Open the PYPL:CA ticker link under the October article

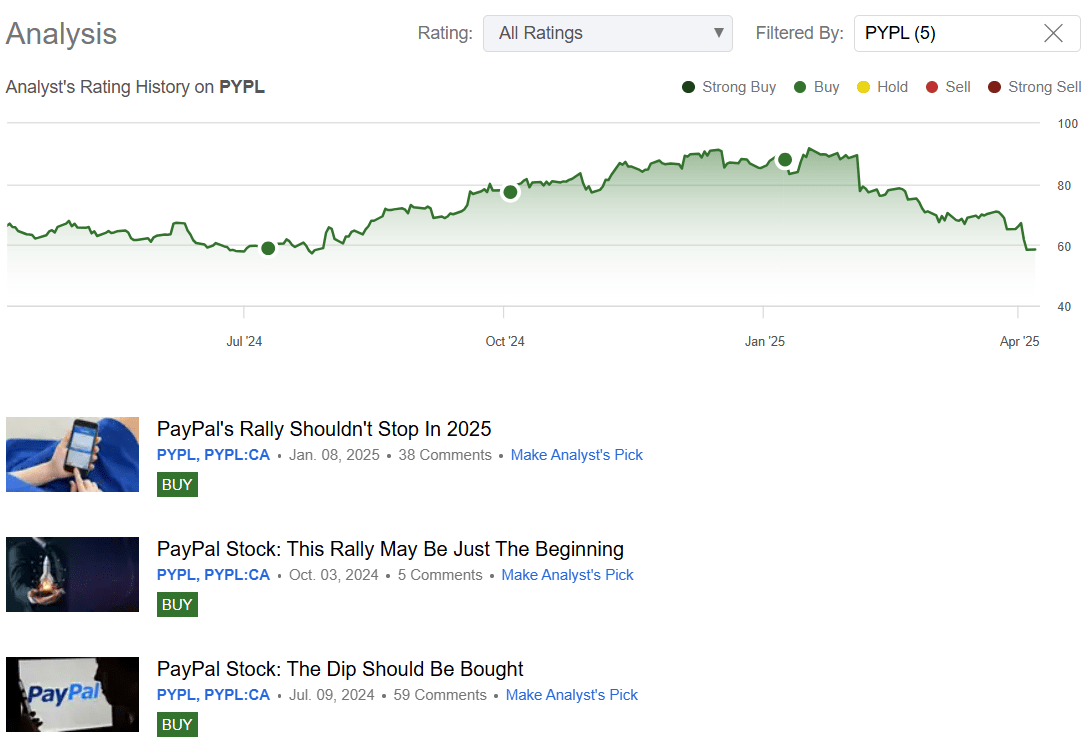point(237,575)
